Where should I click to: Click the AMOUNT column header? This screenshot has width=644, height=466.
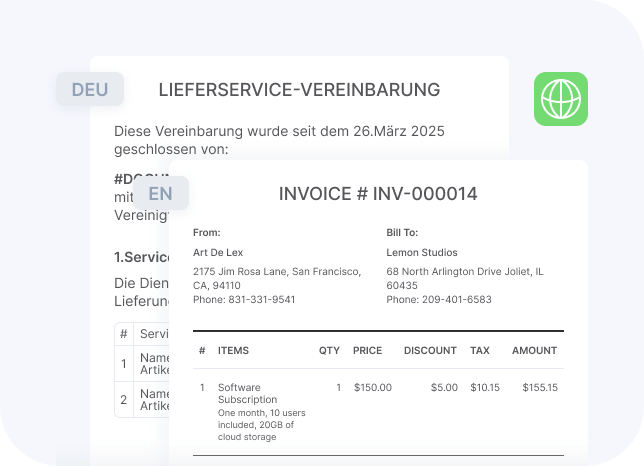point(534,351)
